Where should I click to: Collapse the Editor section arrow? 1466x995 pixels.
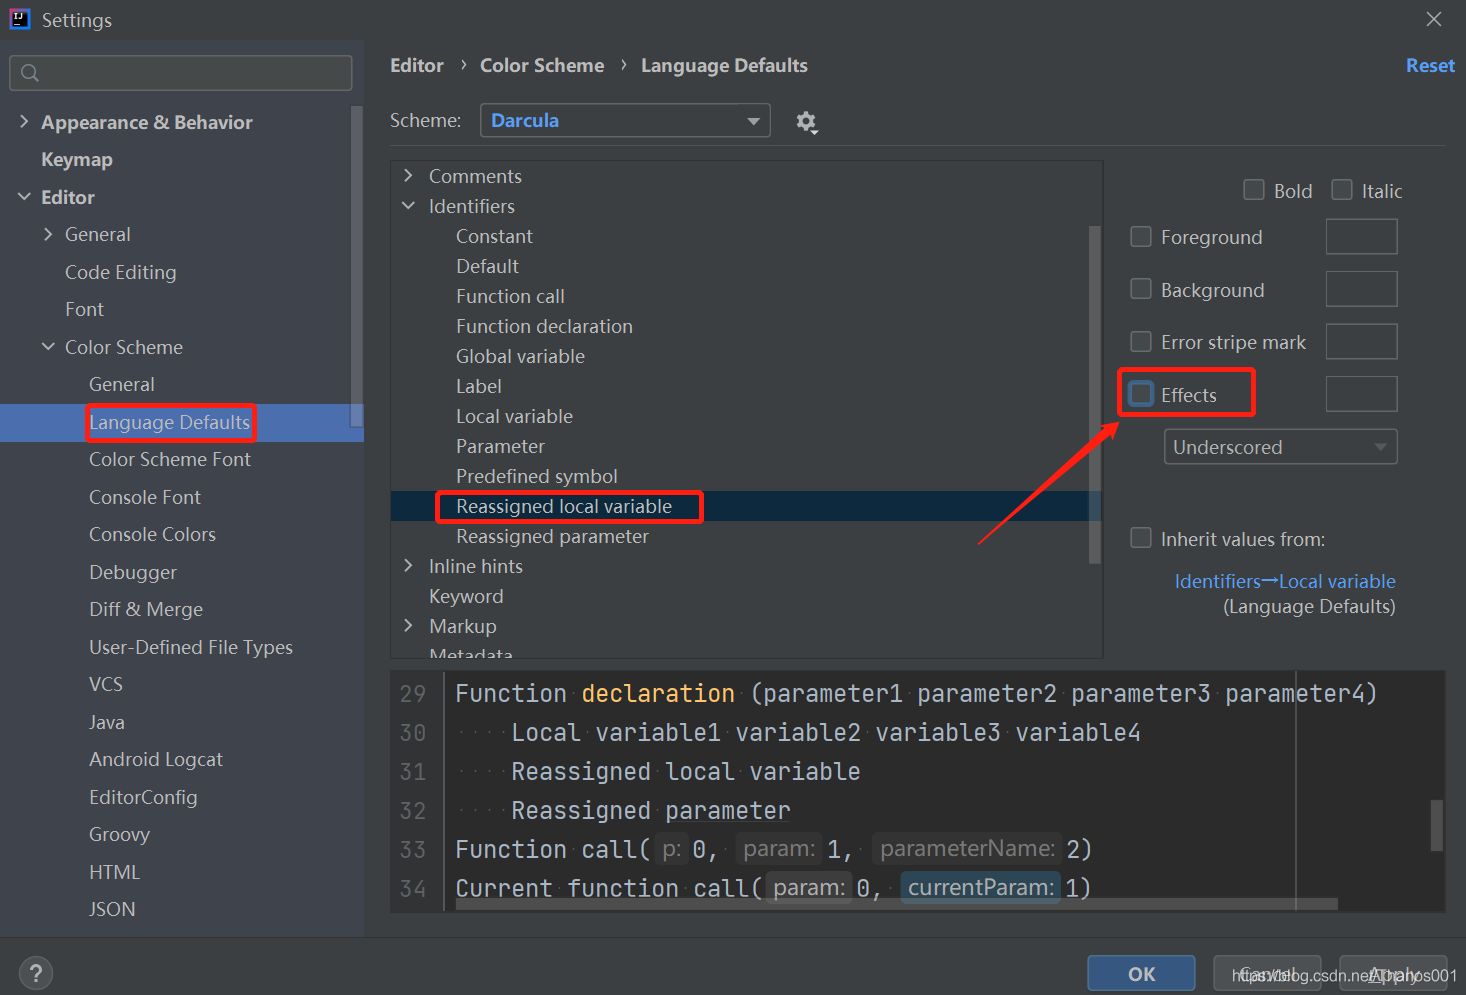(x=24, y=197)
